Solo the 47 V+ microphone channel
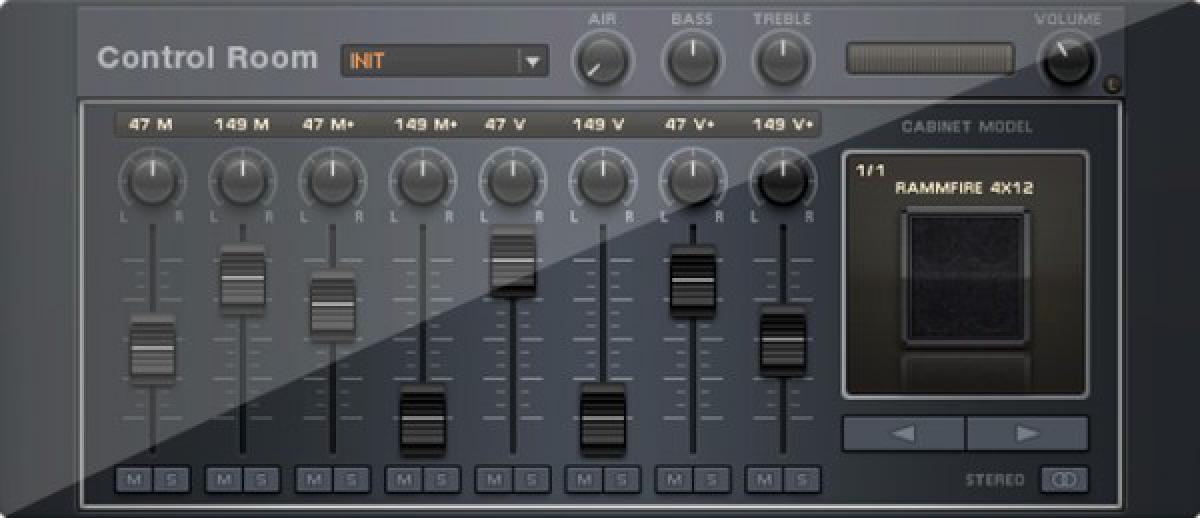The image size is (1200, 518). (x=710, y=480)
